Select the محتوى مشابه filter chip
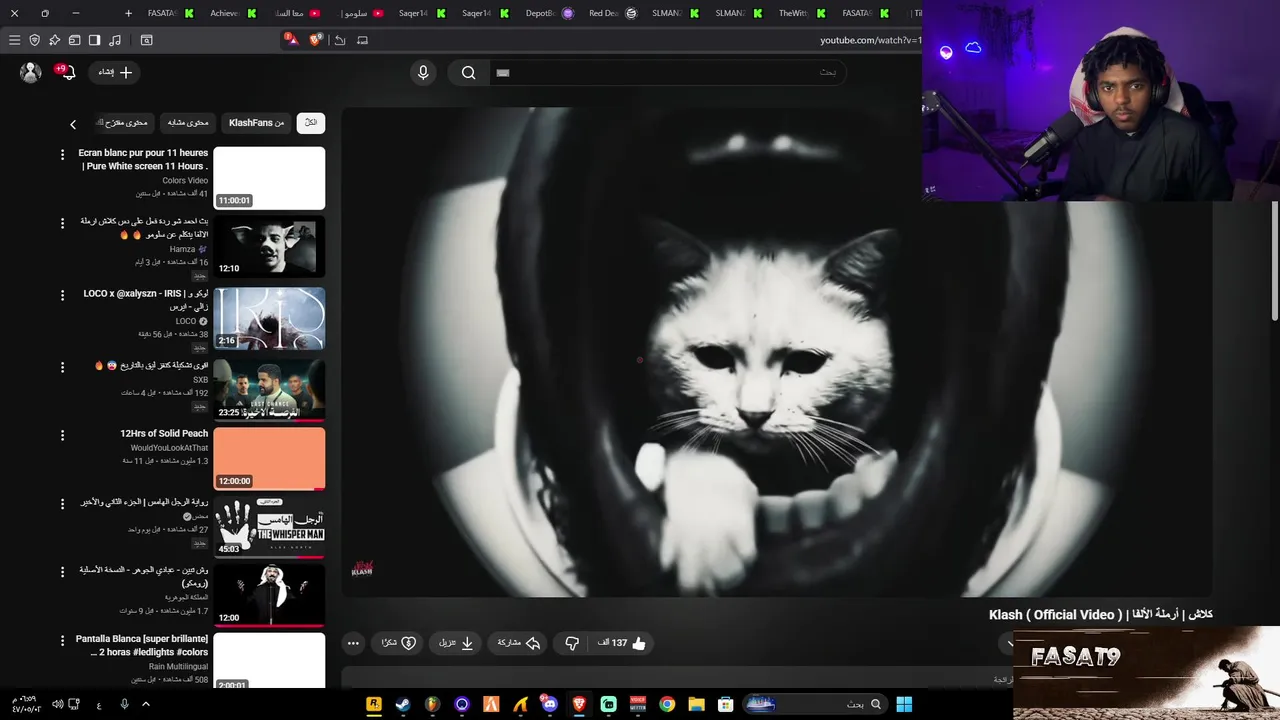 pyautogui.click(x=187, y=123)
